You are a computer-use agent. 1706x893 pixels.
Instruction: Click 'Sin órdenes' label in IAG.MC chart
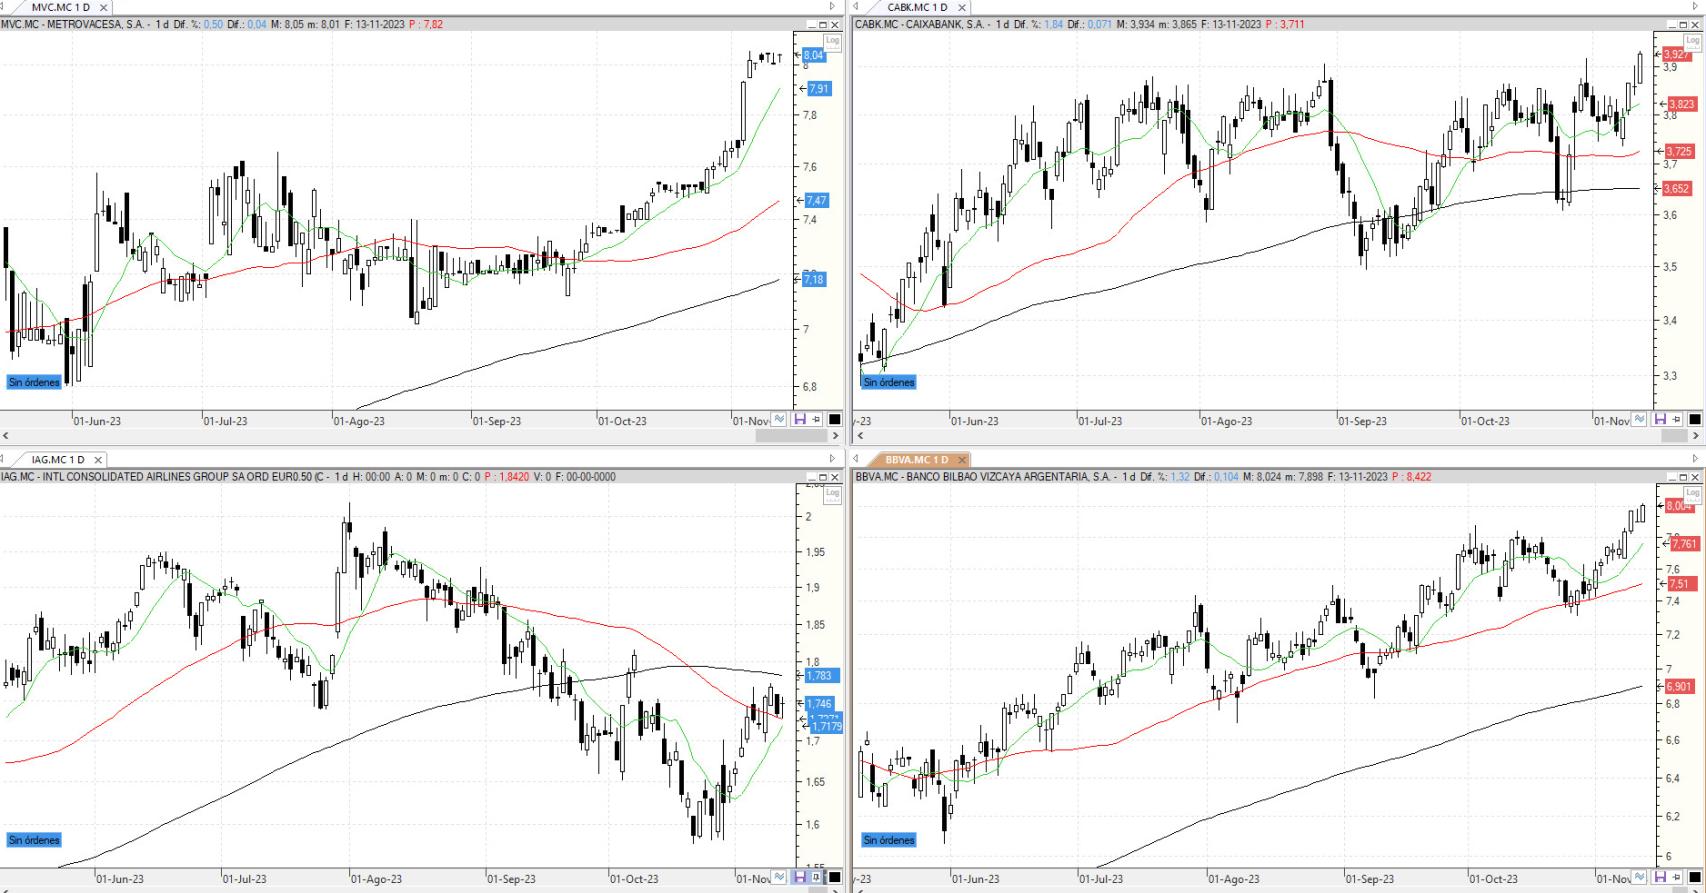tap(34, 840)
